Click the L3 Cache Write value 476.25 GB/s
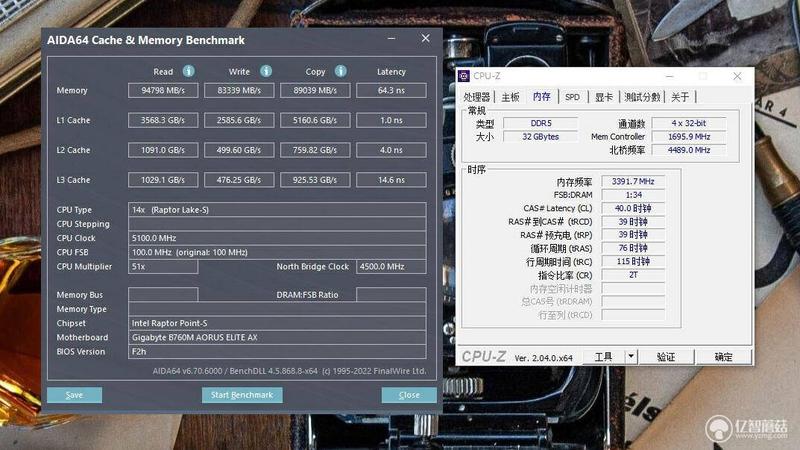This screenshot has height=450, width=800. coord(239,180)
